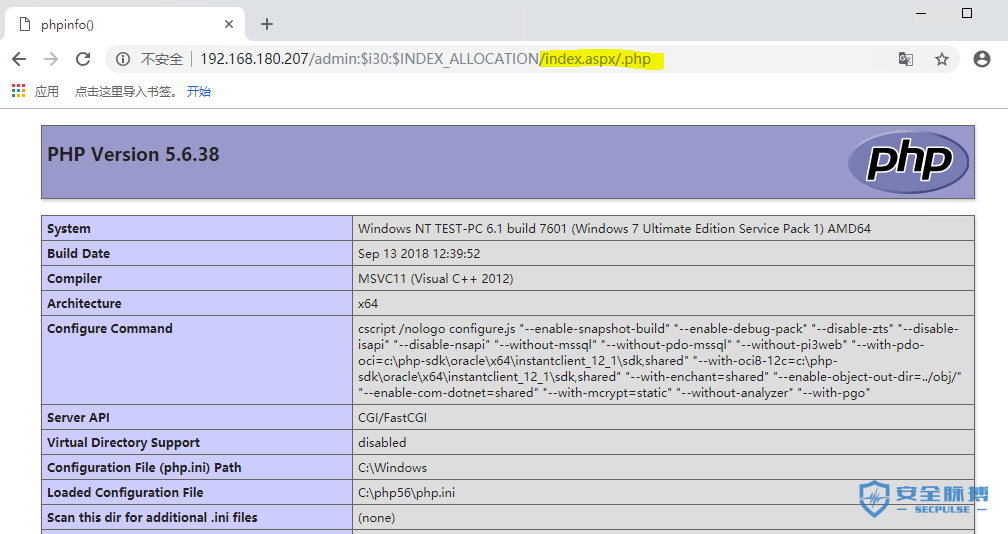Click the Server API label
Screen dimensions: 1008x534
[x=78, y=418]
